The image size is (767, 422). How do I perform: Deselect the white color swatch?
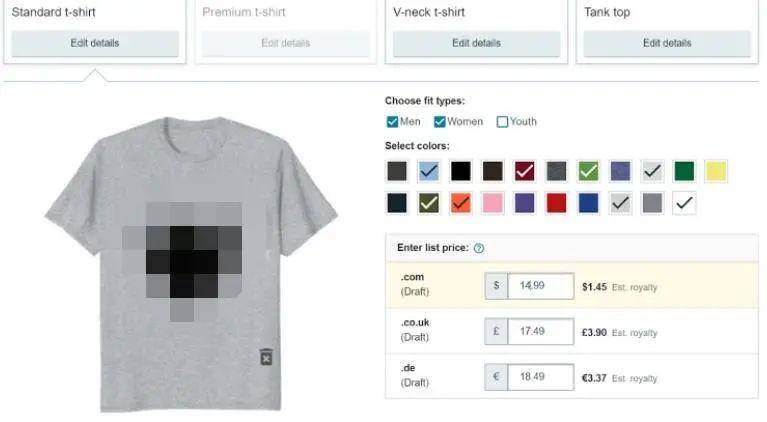(684, 203)
